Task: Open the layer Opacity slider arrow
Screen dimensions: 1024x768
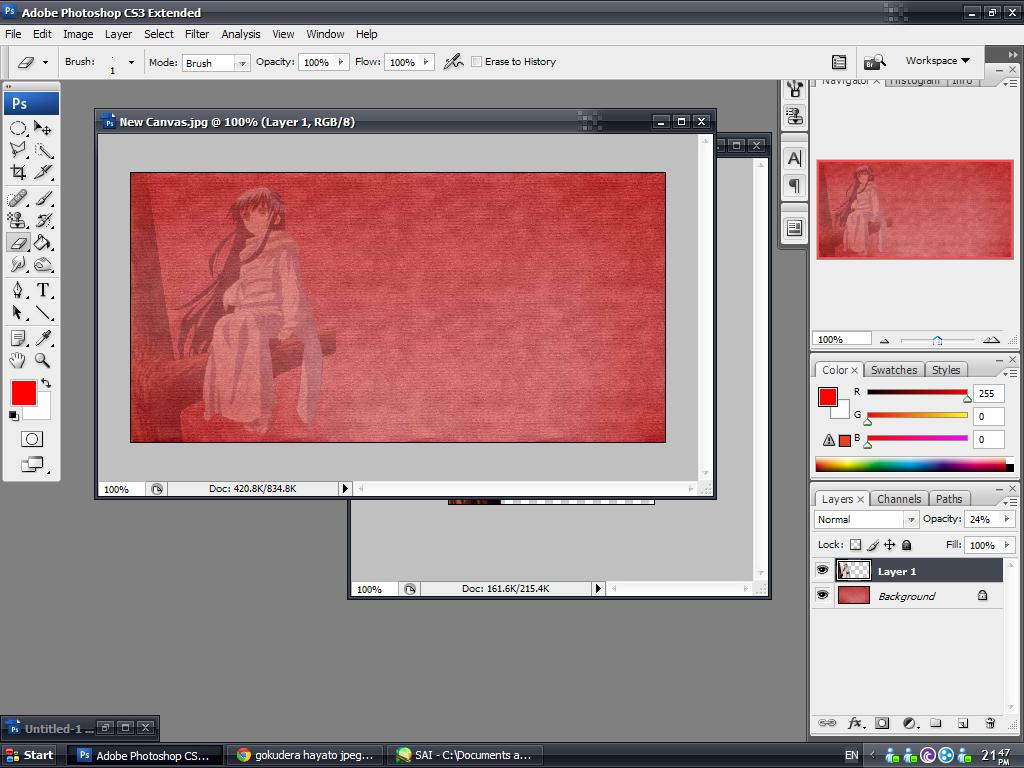Action: click(x=1006, y=519)
